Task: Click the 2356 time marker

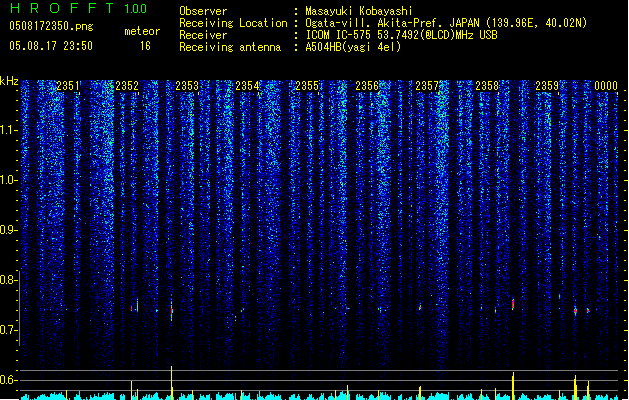Action: (x=367, y=86)
